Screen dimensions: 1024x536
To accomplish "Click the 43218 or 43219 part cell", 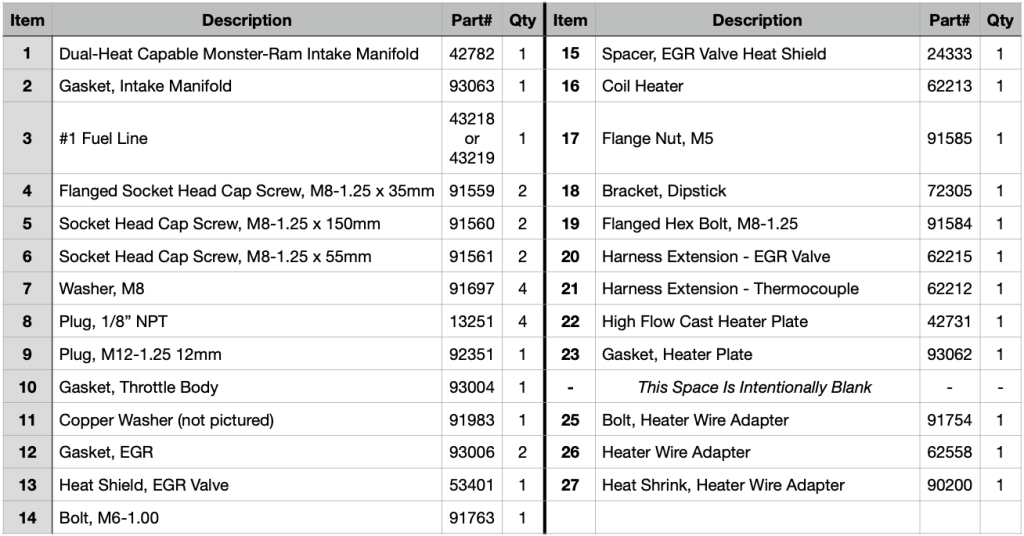I will click(472, 139).
